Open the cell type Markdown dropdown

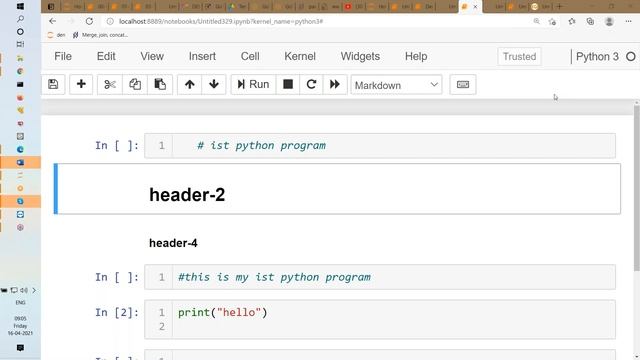coord(396,85)
